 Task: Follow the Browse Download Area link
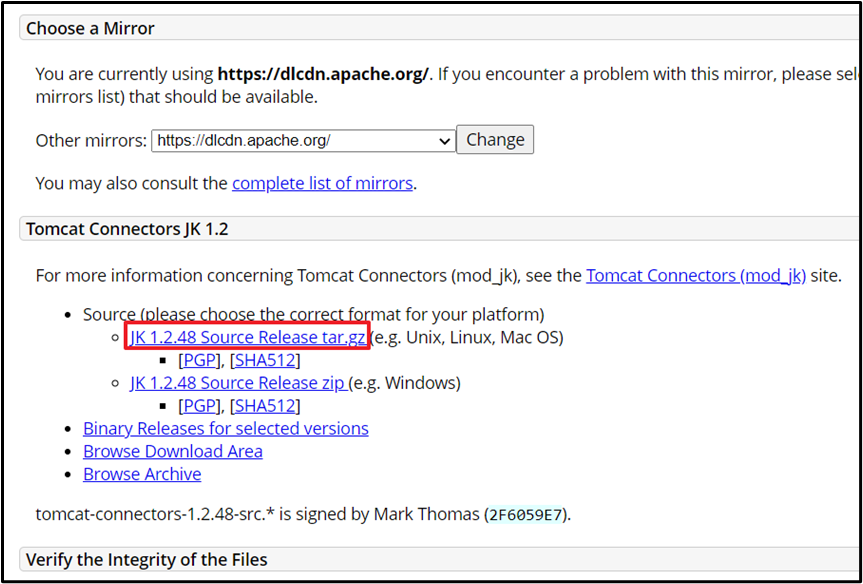pyautogui.click(x=173, y=451)
